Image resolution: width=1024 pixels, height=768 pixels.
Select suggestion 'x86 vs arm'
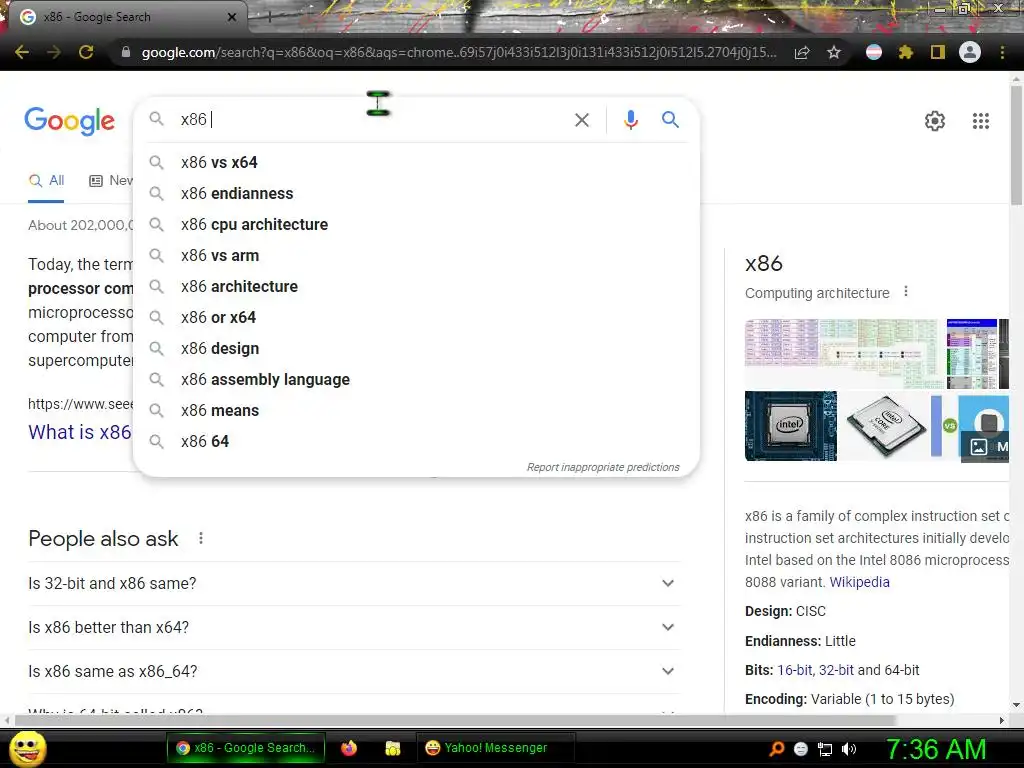tap(416, 255)
